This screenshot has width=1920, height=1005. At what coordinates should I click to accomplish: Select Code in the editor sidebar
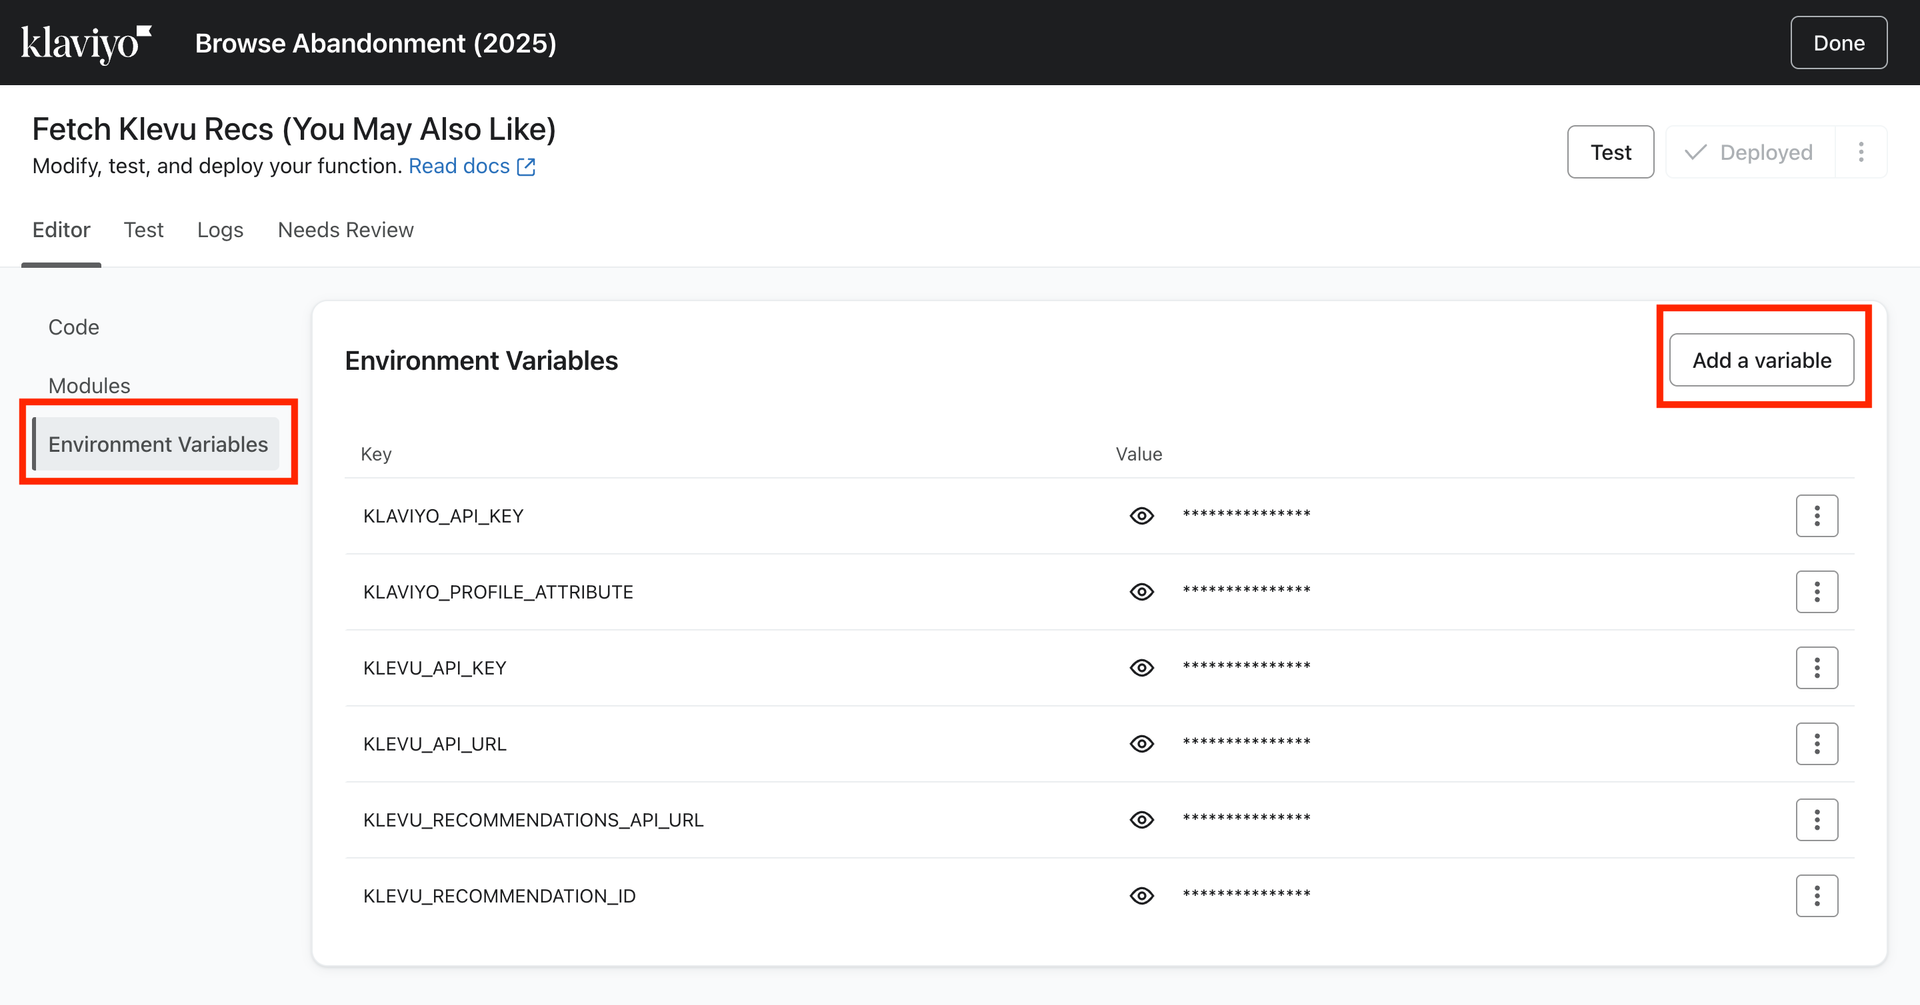click(74, 327)
